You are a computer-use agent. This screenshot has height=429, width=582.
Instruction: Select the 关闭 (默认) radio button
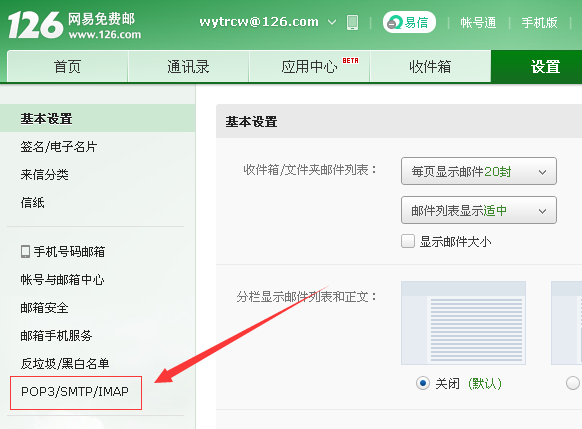[x=423, y=383]
